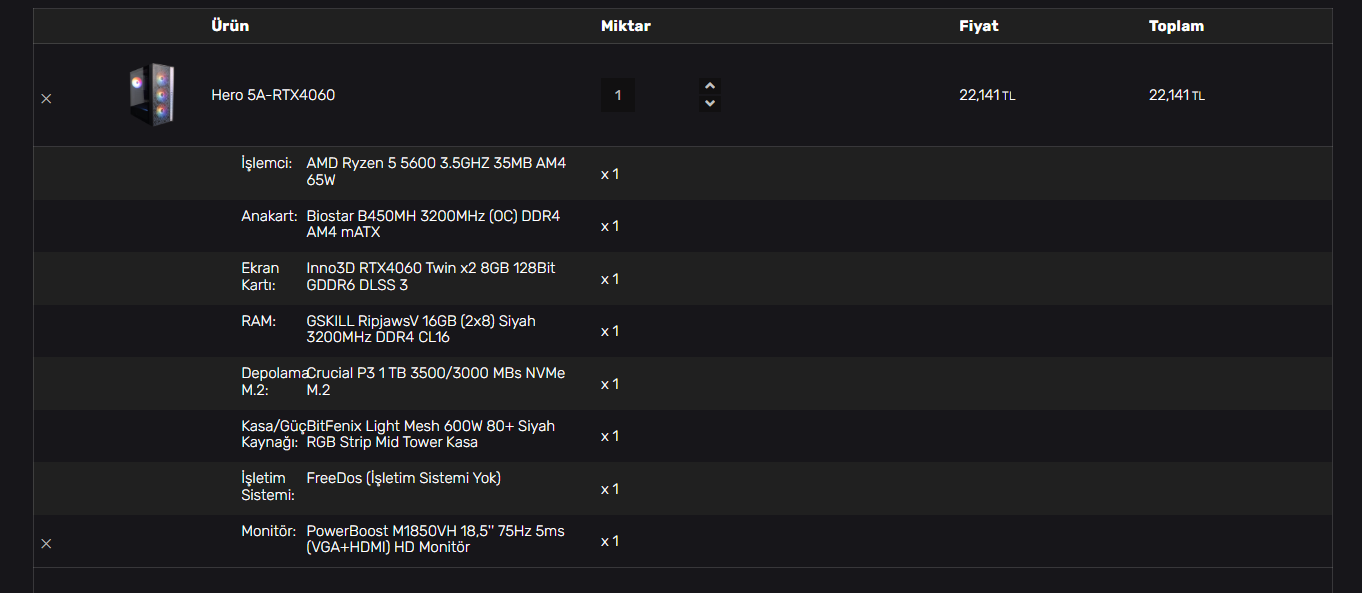Decrease quantity with the down arrow

pyautogui.click(x=710, y=103)
